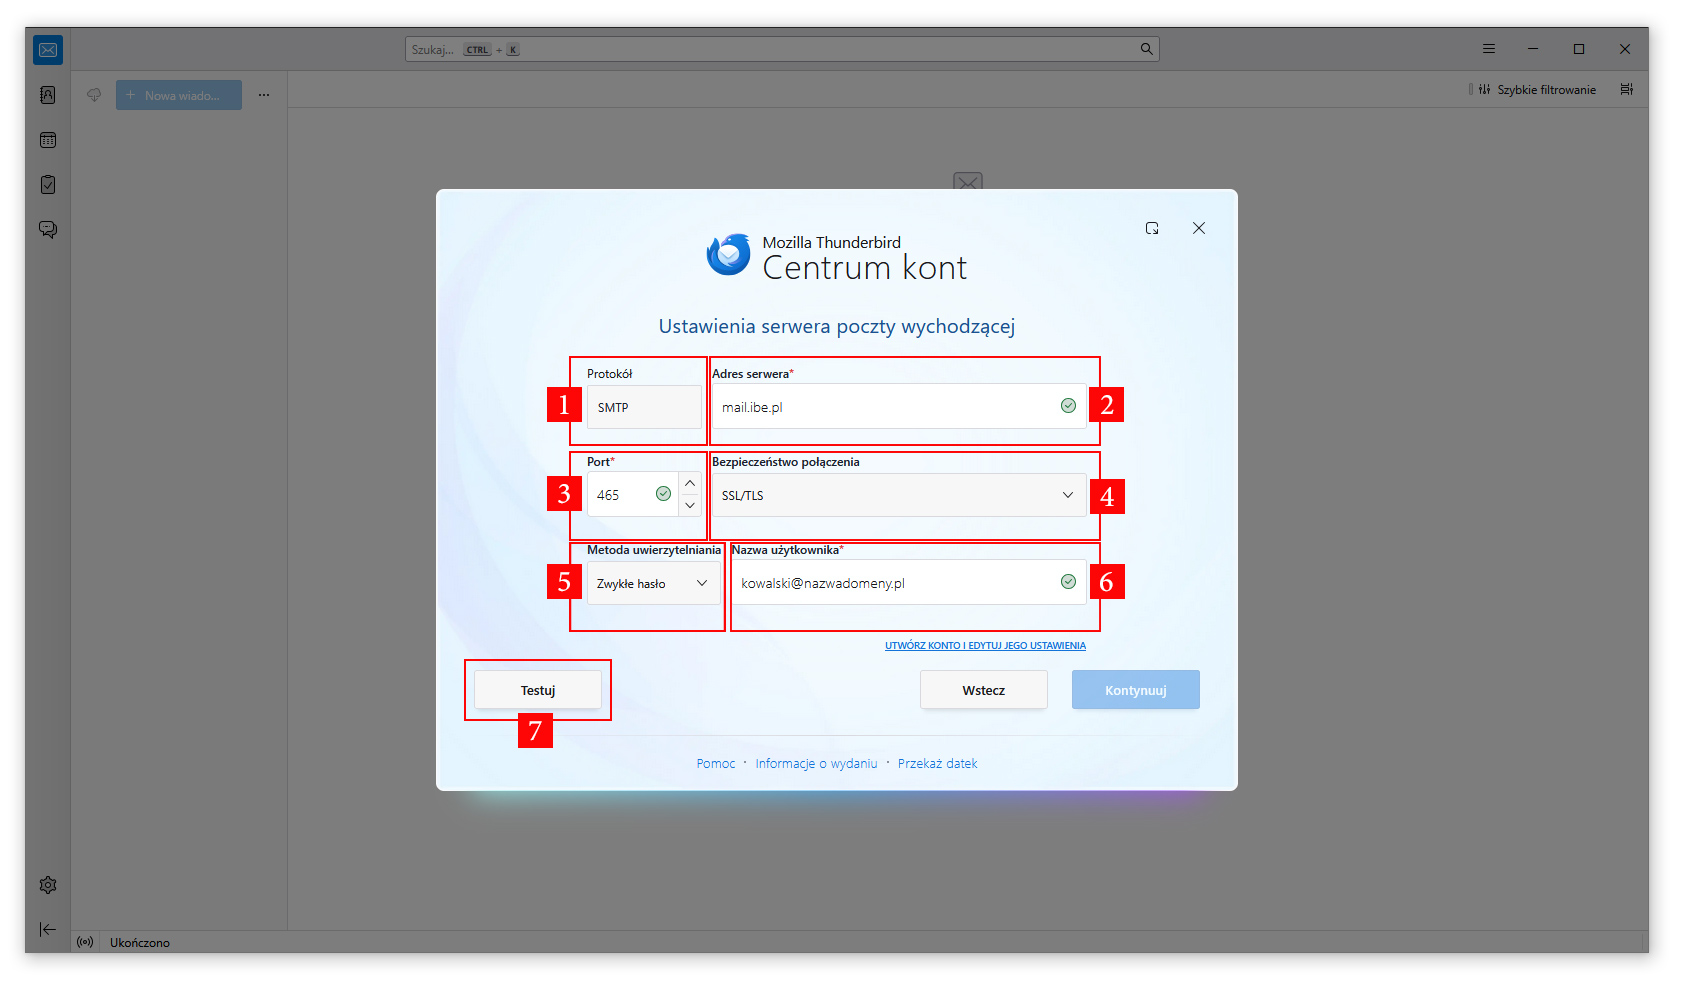
Task: Click the Mail space icon
Action: 48,50
